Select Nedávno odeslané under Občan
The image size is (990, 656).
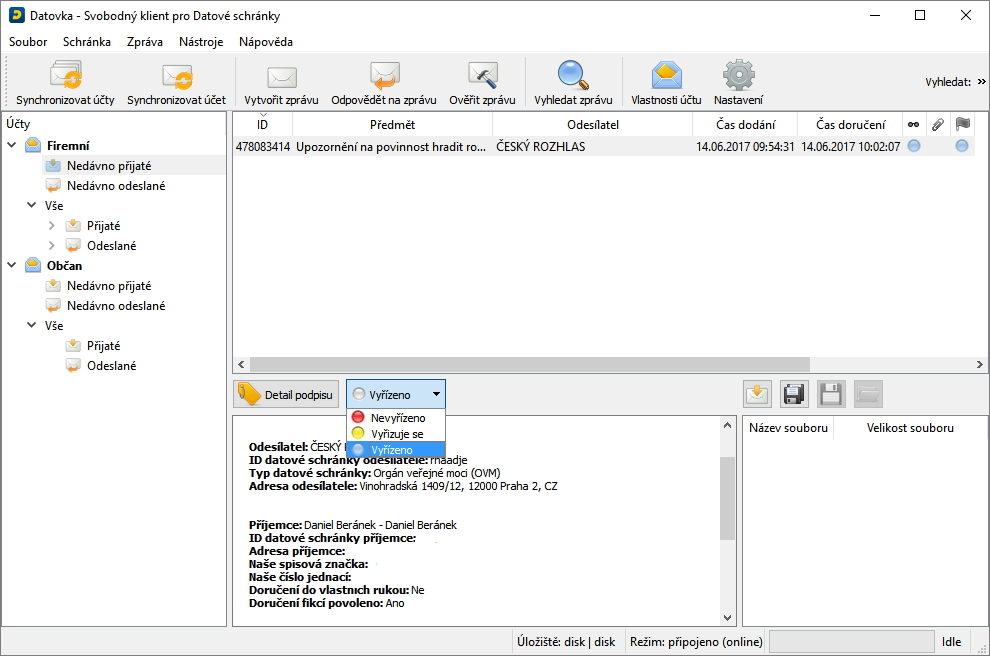(x=116, y=306)
